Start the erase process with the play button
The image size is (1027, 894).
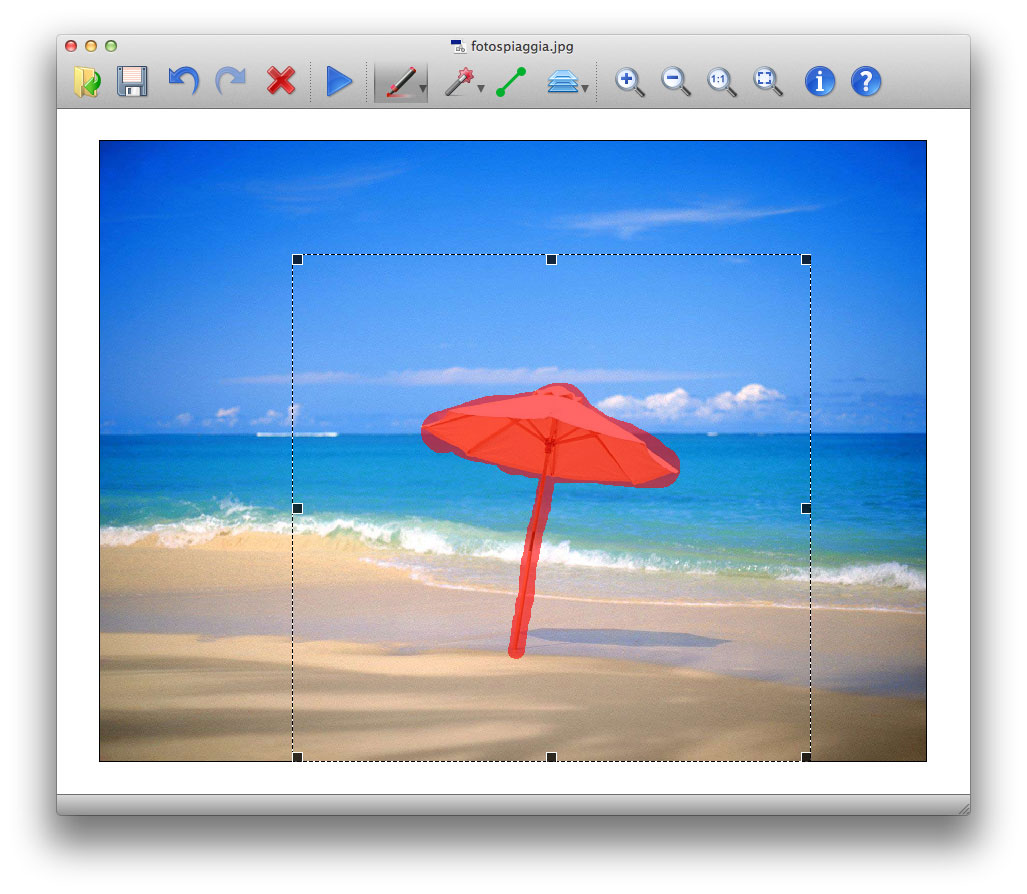click(x=339, y=82)
